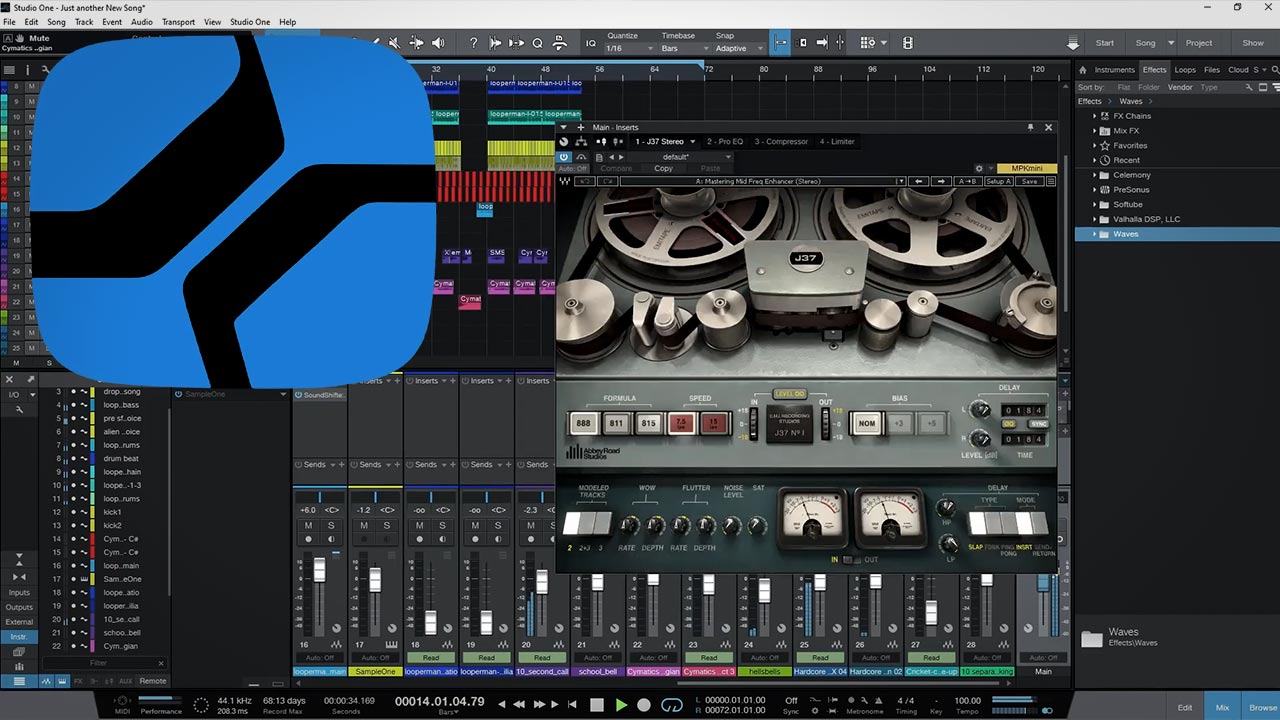Pin the Main Inserts window
Image resolution: width=1280 pixels, height=720 pixels.
tap(1030, 127)
